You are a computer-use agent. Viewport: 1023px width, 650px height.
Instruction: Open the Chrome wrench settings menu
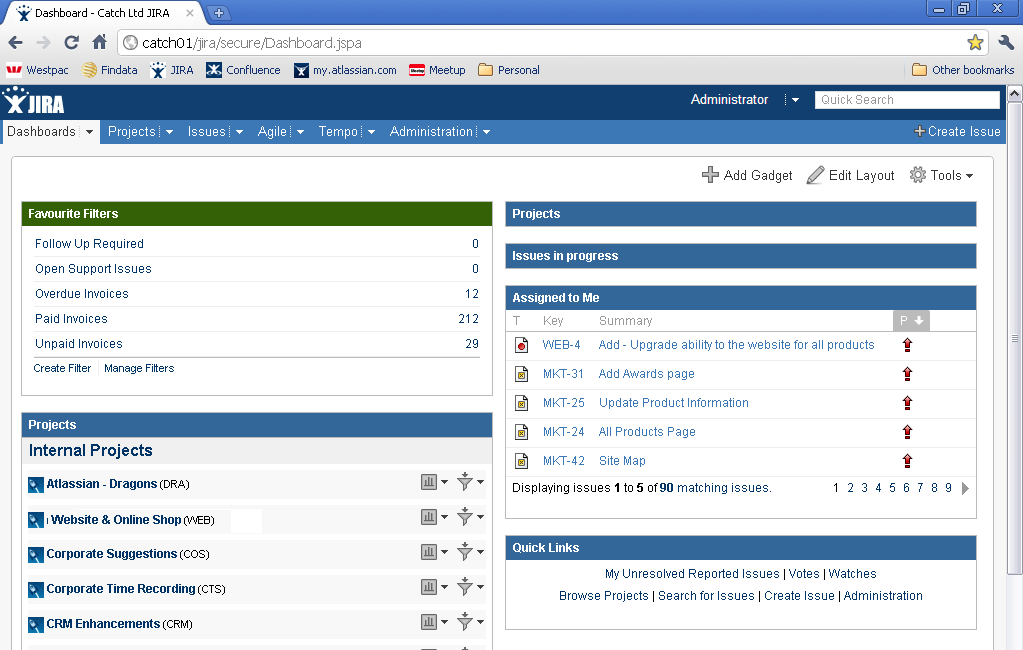pyautogui.click(x=1006, y=42)
